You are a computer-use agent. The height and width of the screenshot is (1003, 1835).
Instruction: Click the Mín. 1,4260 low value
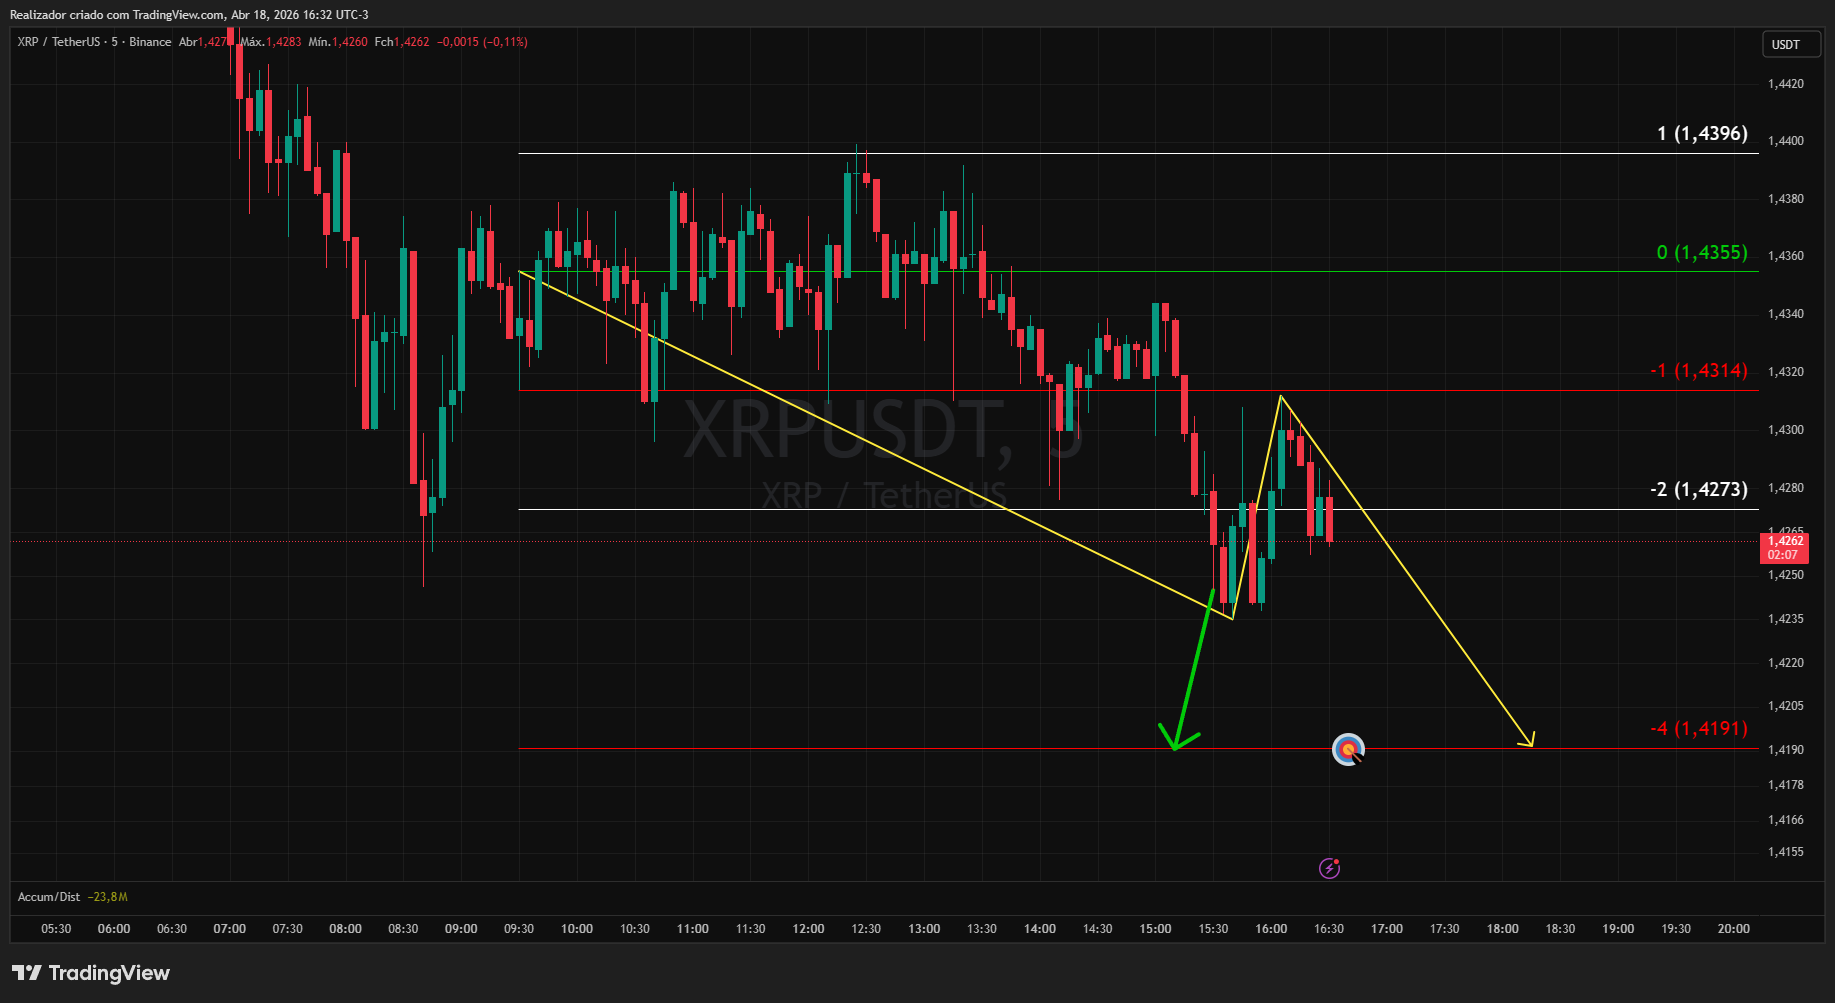click(x=338, y=42)
